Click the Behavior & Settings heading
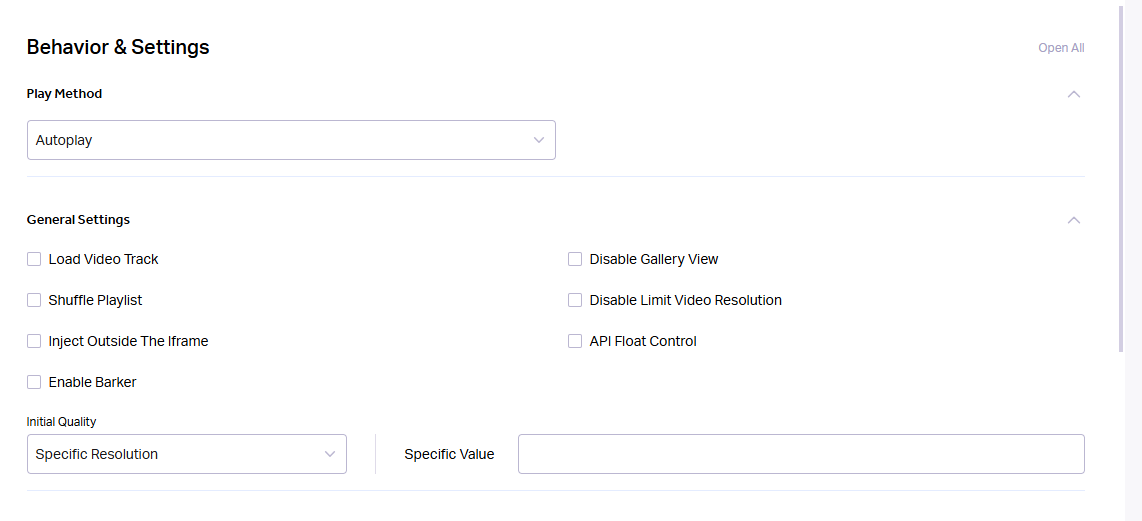This screenshot has height=521, width=1142. pos(118,47)
